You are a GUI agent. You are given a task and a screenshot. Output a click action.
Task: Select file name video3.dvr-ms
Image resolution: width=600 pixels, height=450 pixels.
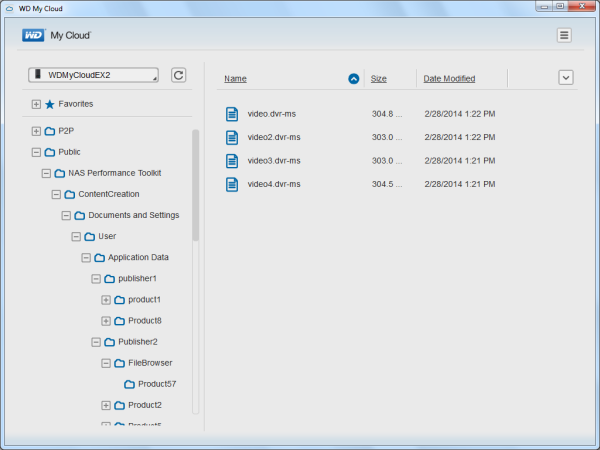274,161
